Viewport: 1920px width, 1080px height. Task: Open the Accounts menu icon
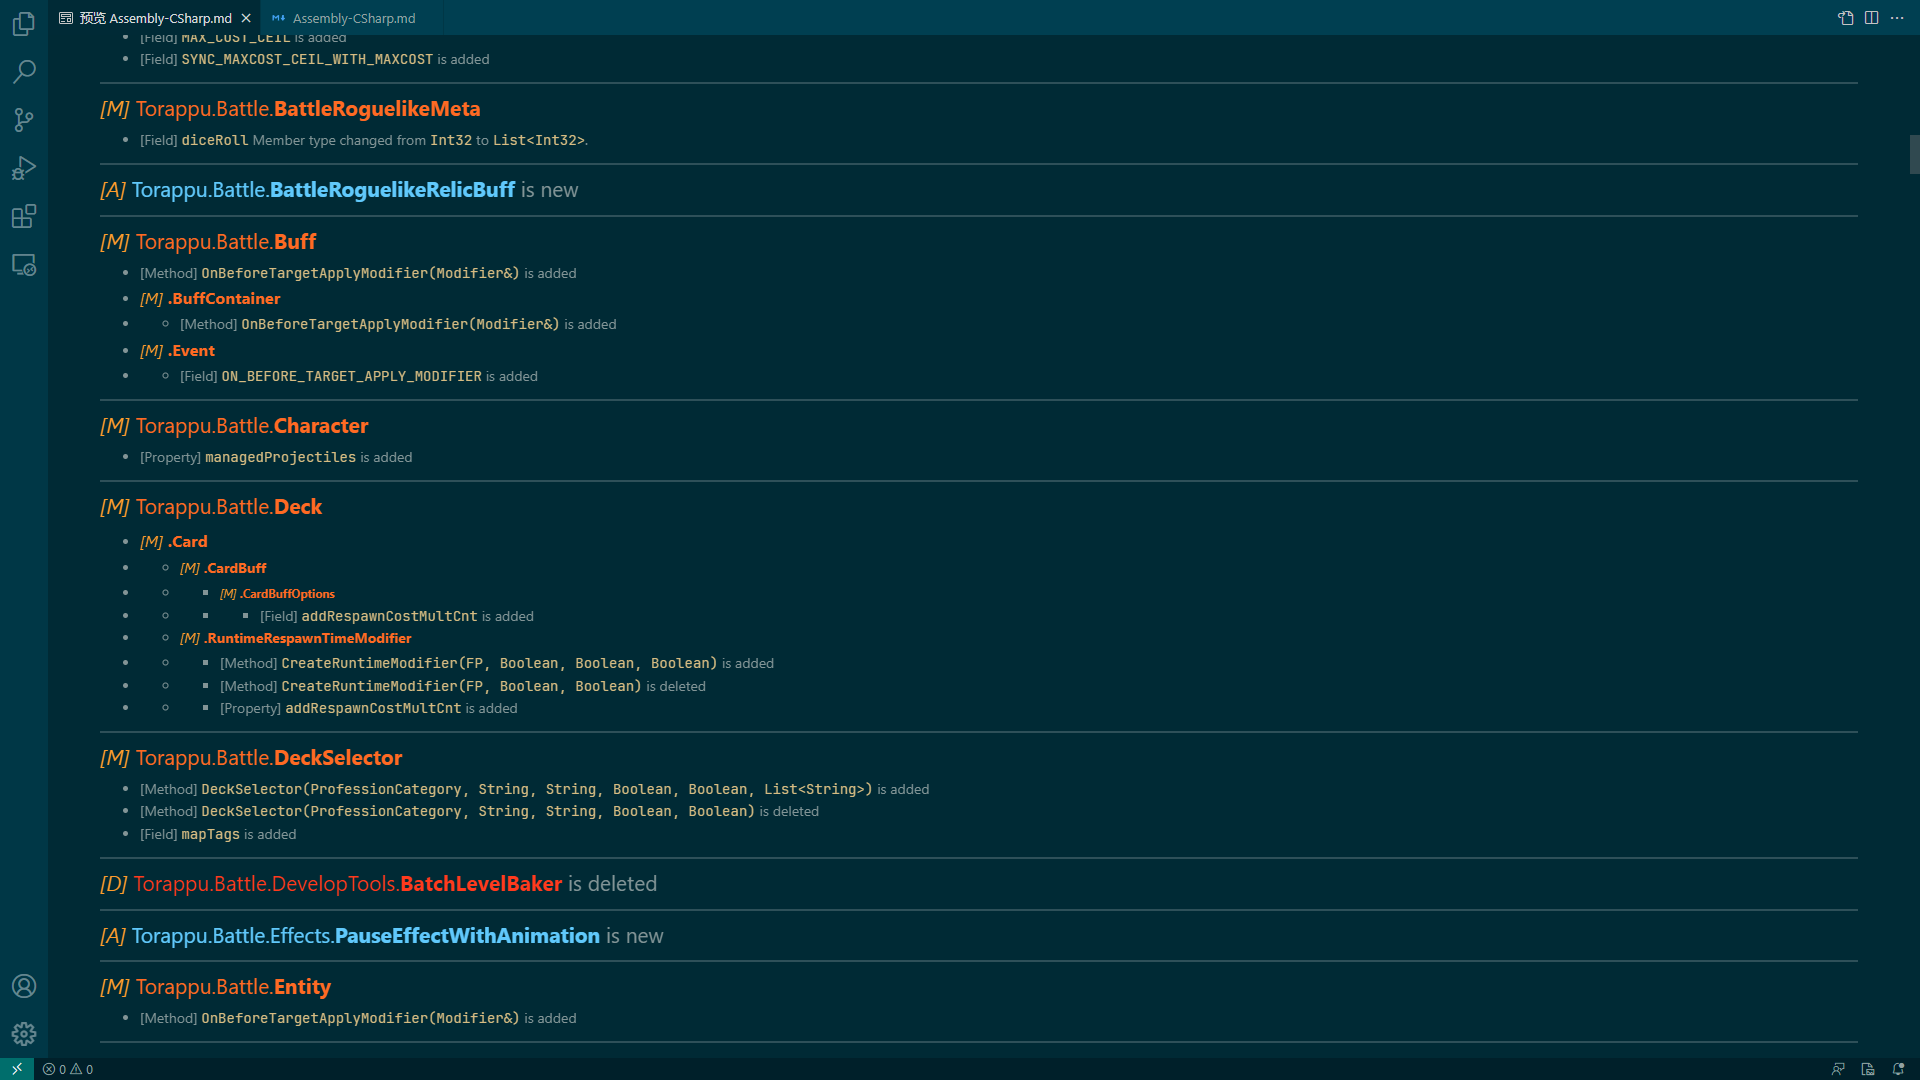click(24, 986)
